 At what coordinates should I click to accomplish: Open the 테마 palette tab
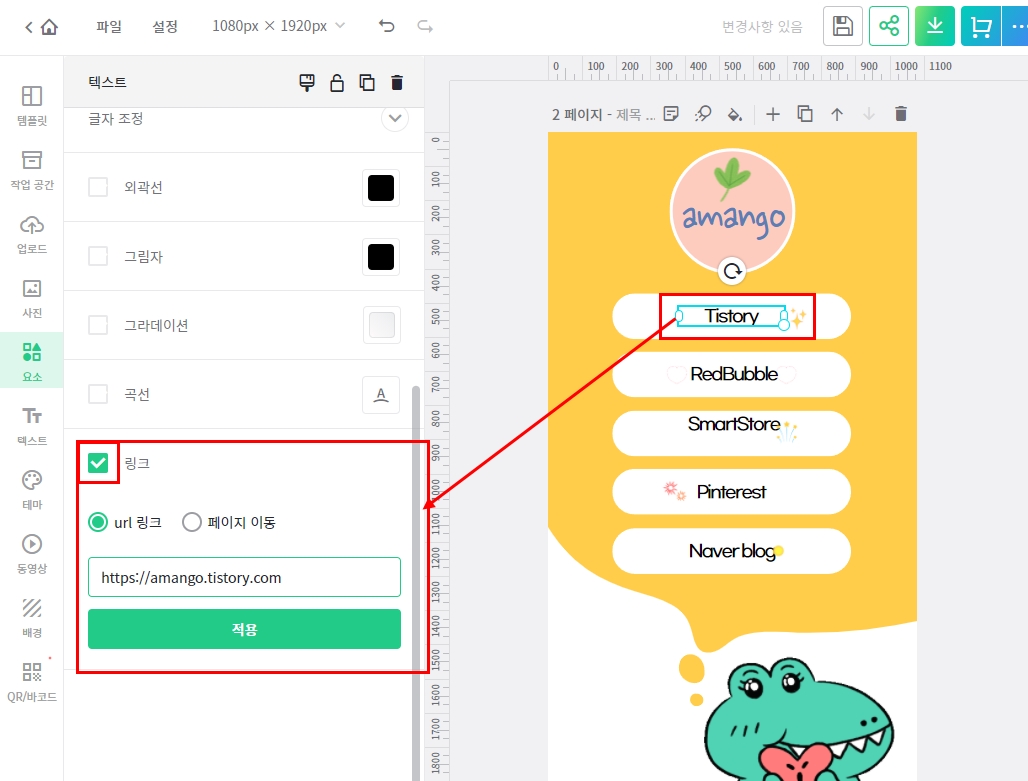(x=31, y=490)
